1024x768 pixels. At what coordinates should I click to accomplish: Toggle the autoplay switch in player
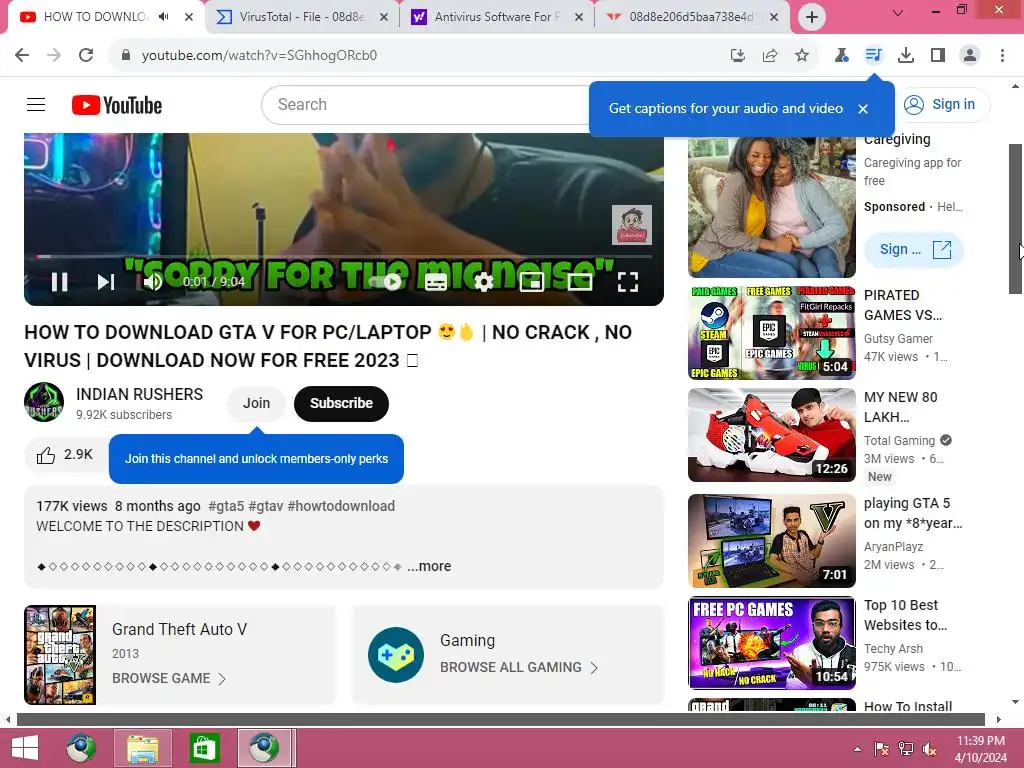point(386,282)
